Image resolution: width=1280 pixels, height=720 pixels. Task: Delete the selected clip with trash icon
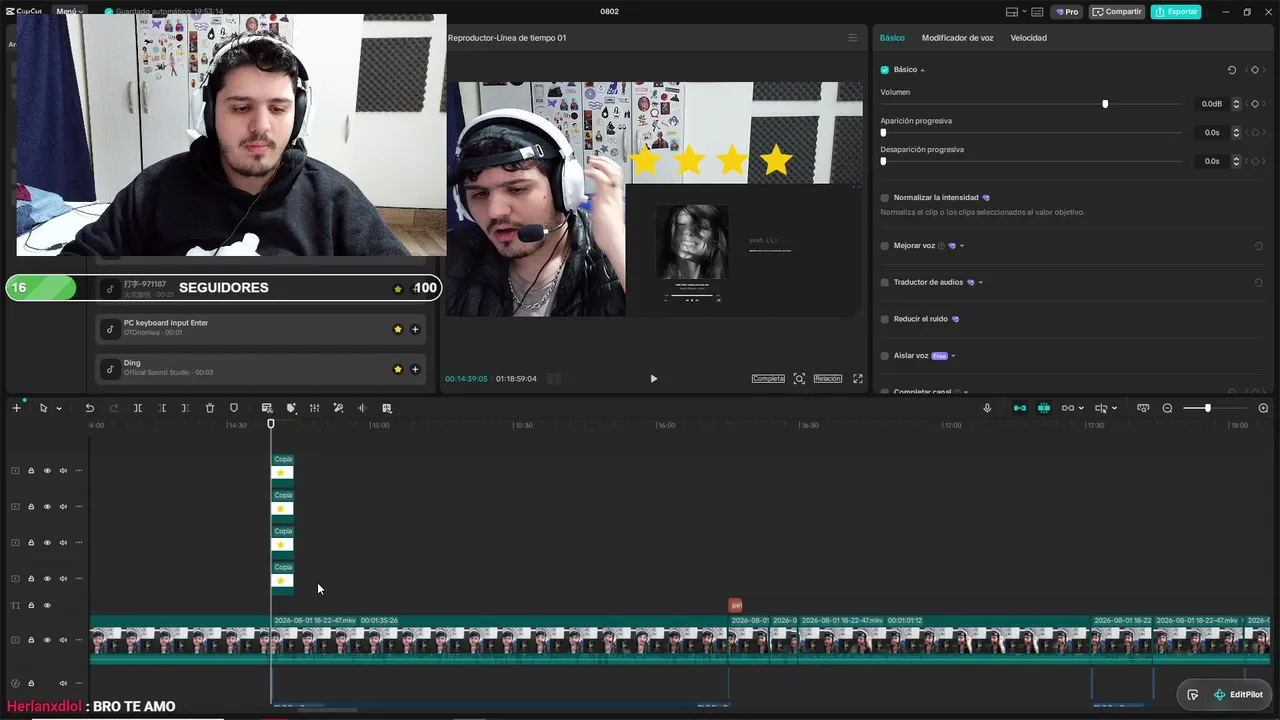tap(210, 408)
